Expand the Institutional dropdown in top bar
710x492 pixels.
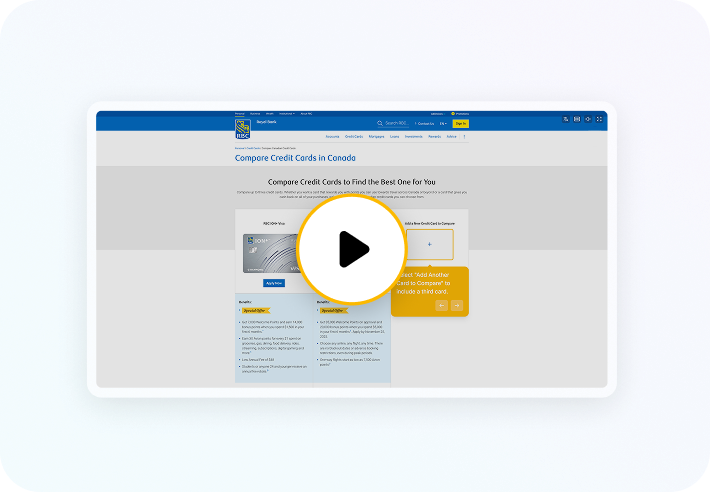point(287,114)
